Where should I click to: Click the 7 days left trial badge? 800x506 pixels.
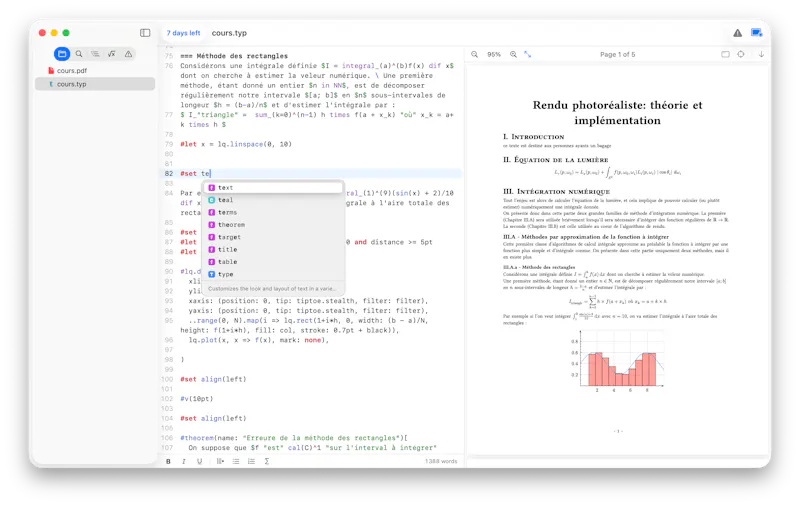[184, 33]
